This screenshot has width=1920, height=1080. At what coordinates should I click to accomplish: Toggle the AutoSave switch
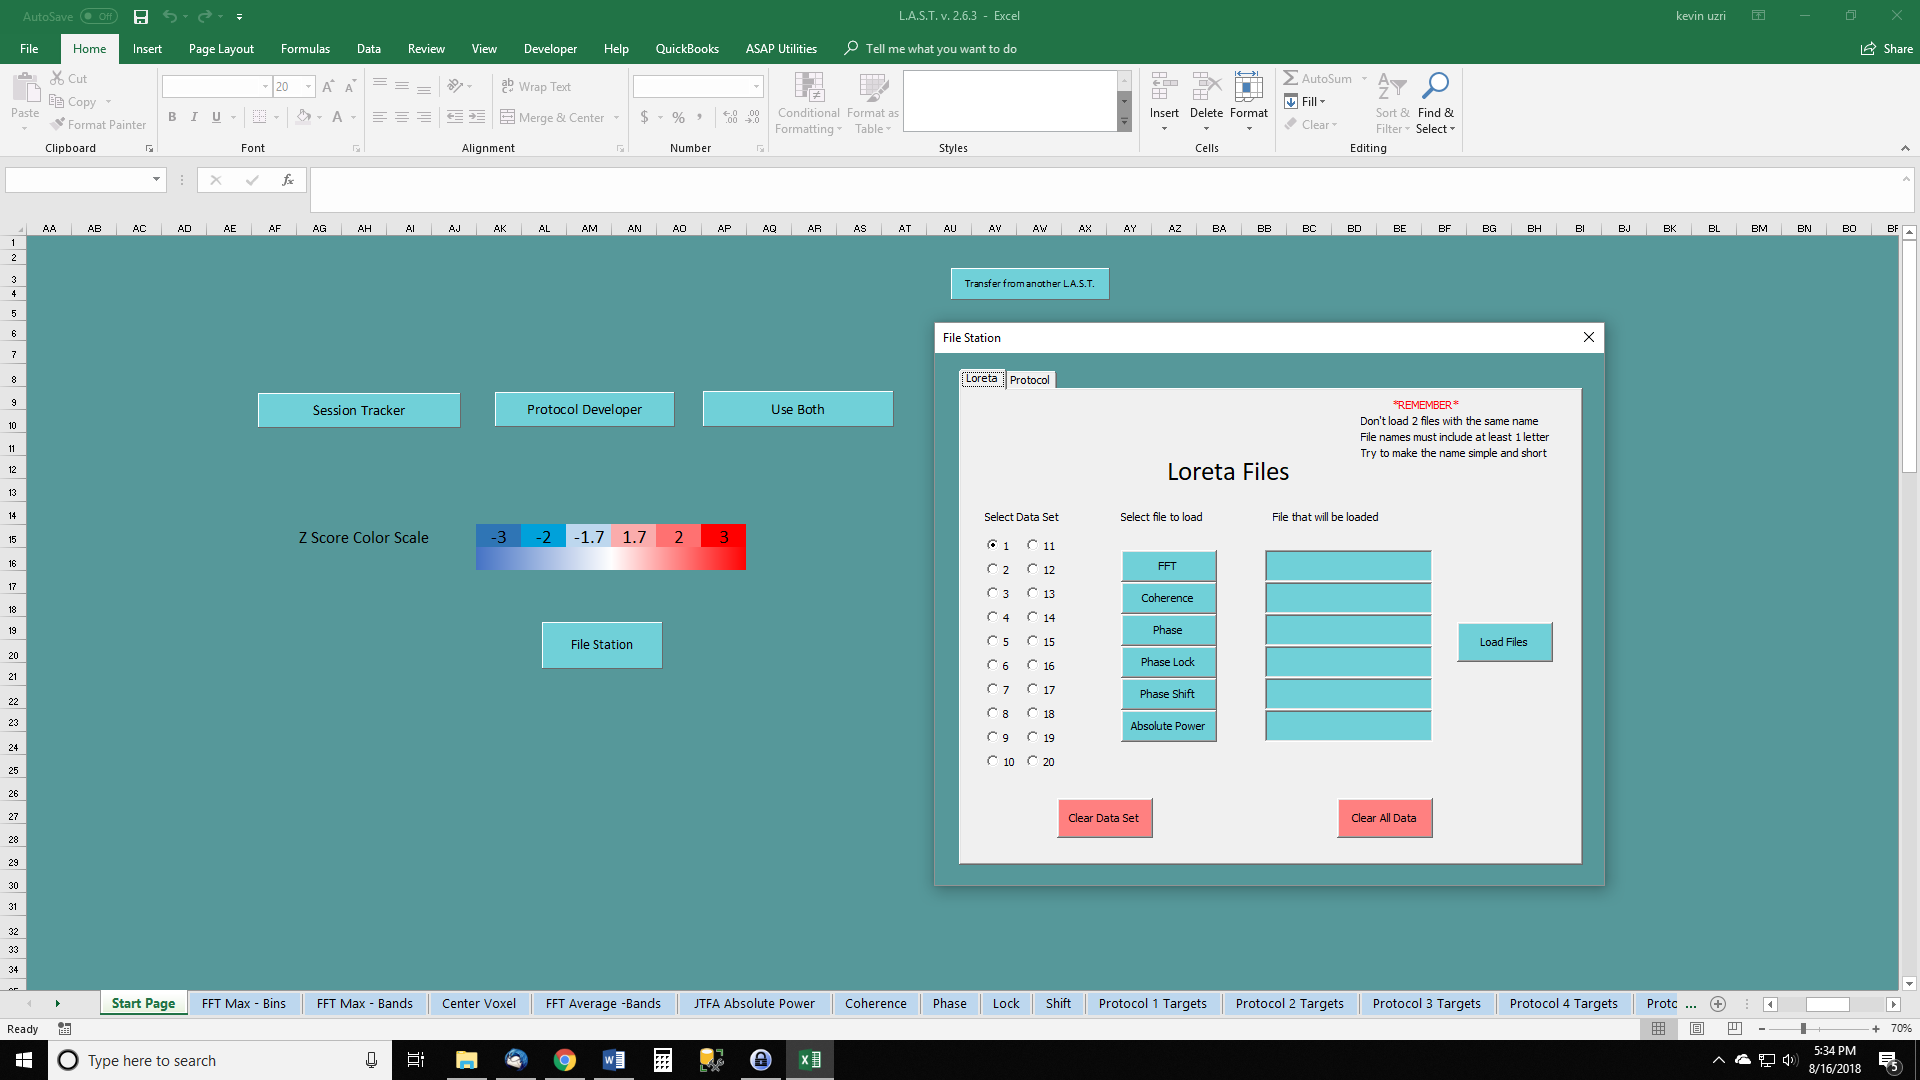pyautogui.click(x=99, y=16)
